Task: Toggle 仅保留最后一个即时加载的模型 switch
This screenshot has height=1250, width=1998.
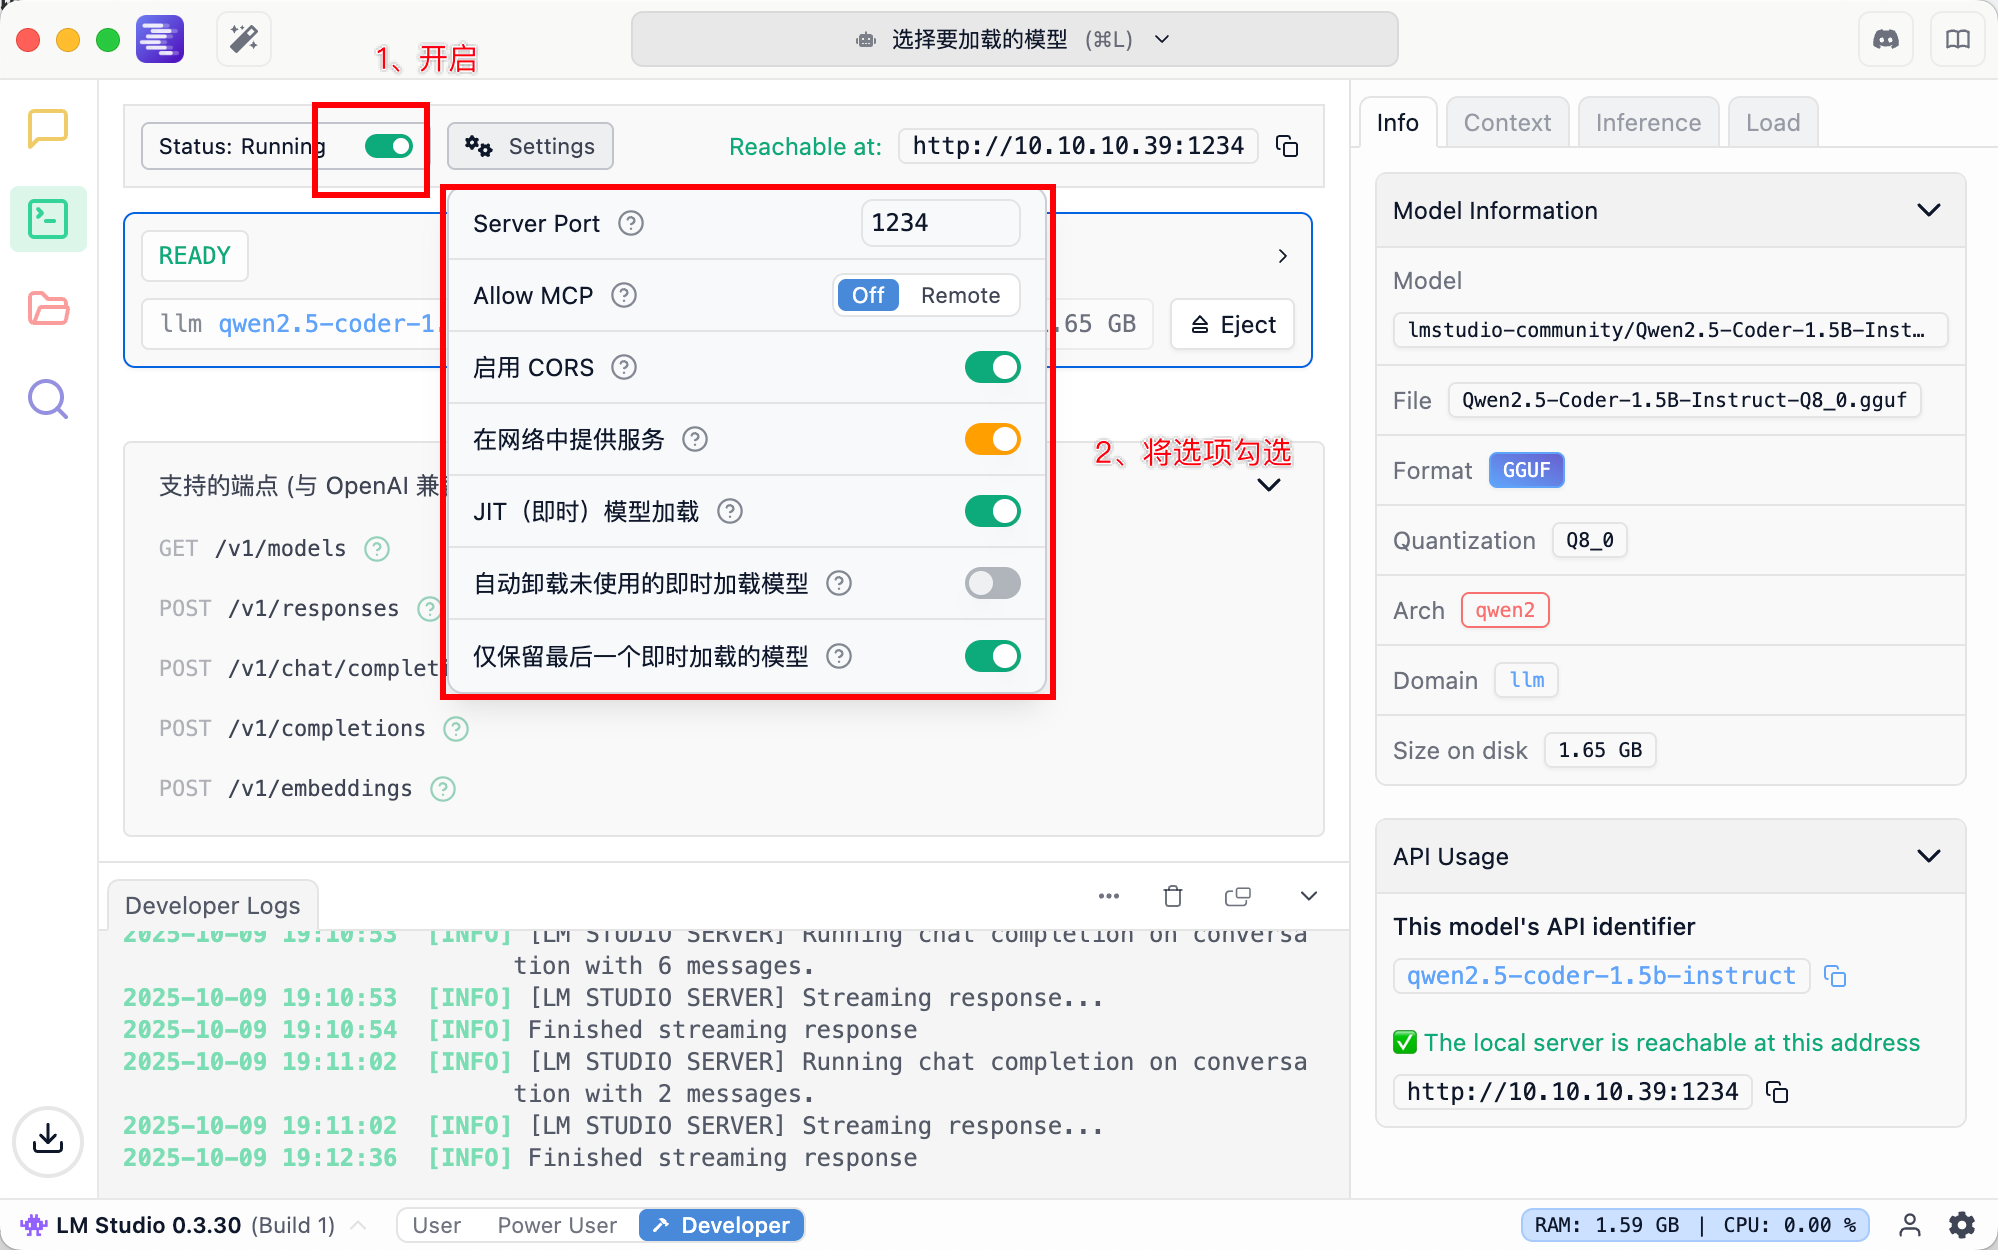Action: (x=992, y=656)
